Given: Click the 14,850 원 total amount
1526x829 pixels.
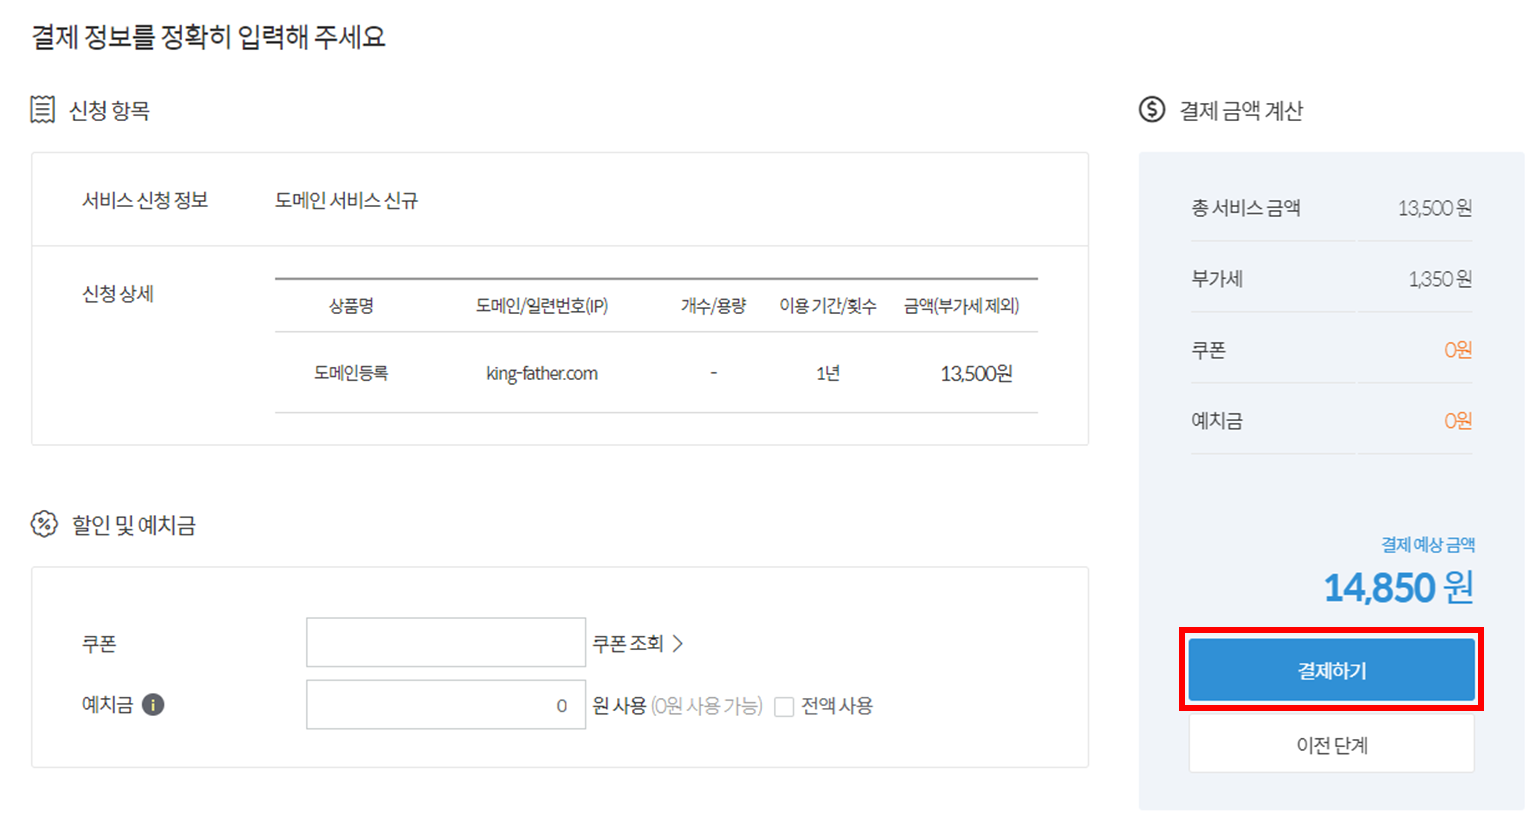Looking at the screenshot, I should pyautogui.click(x=1399, y=587).
